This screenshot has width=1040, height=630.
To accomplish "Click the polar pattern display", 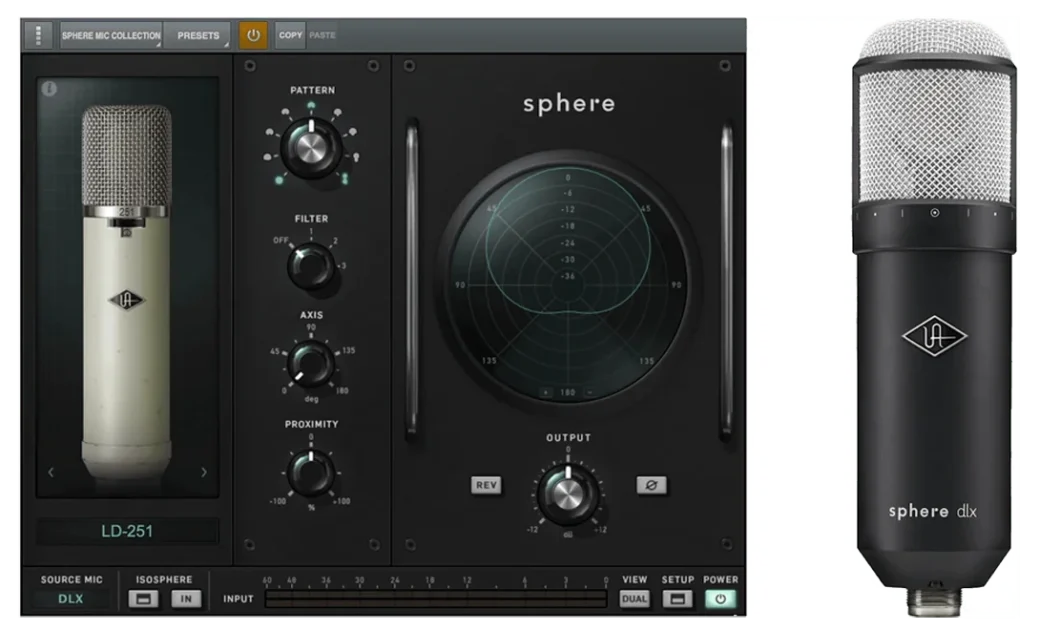I will pyautogui.click(x=568, y=283).
